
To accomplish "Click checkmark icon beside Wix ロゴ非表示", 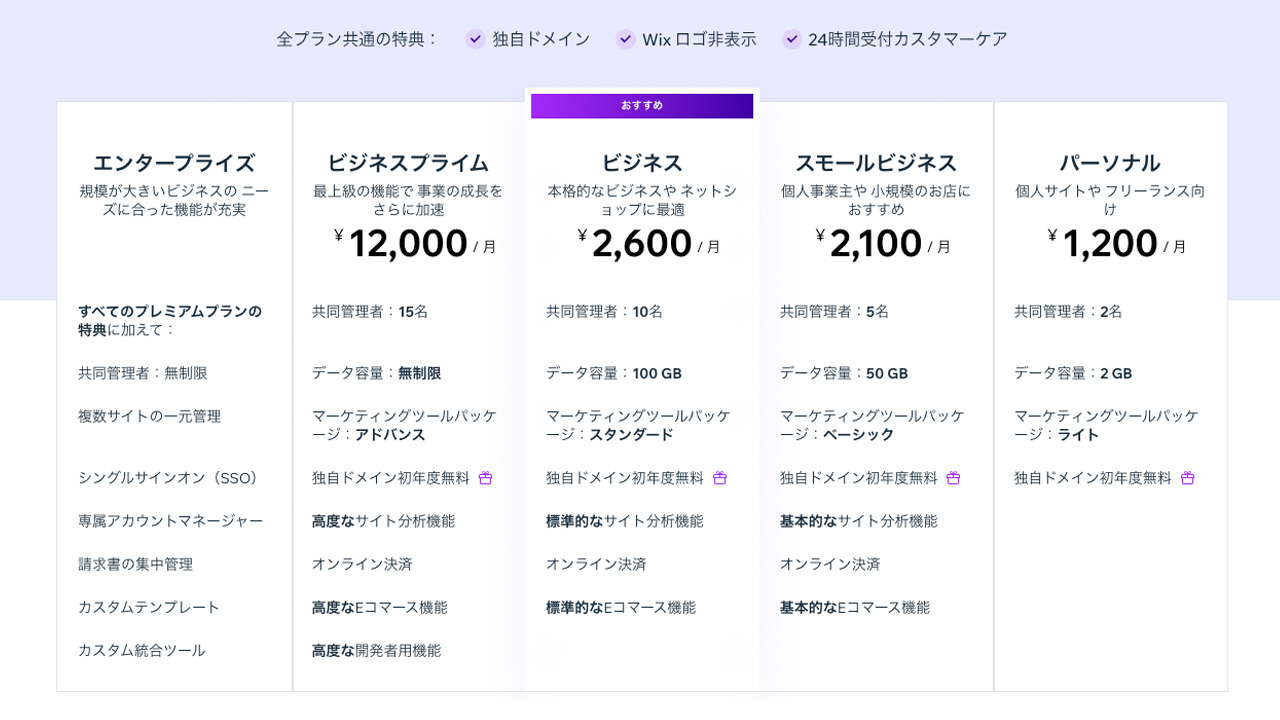I will tap(625, 39).
